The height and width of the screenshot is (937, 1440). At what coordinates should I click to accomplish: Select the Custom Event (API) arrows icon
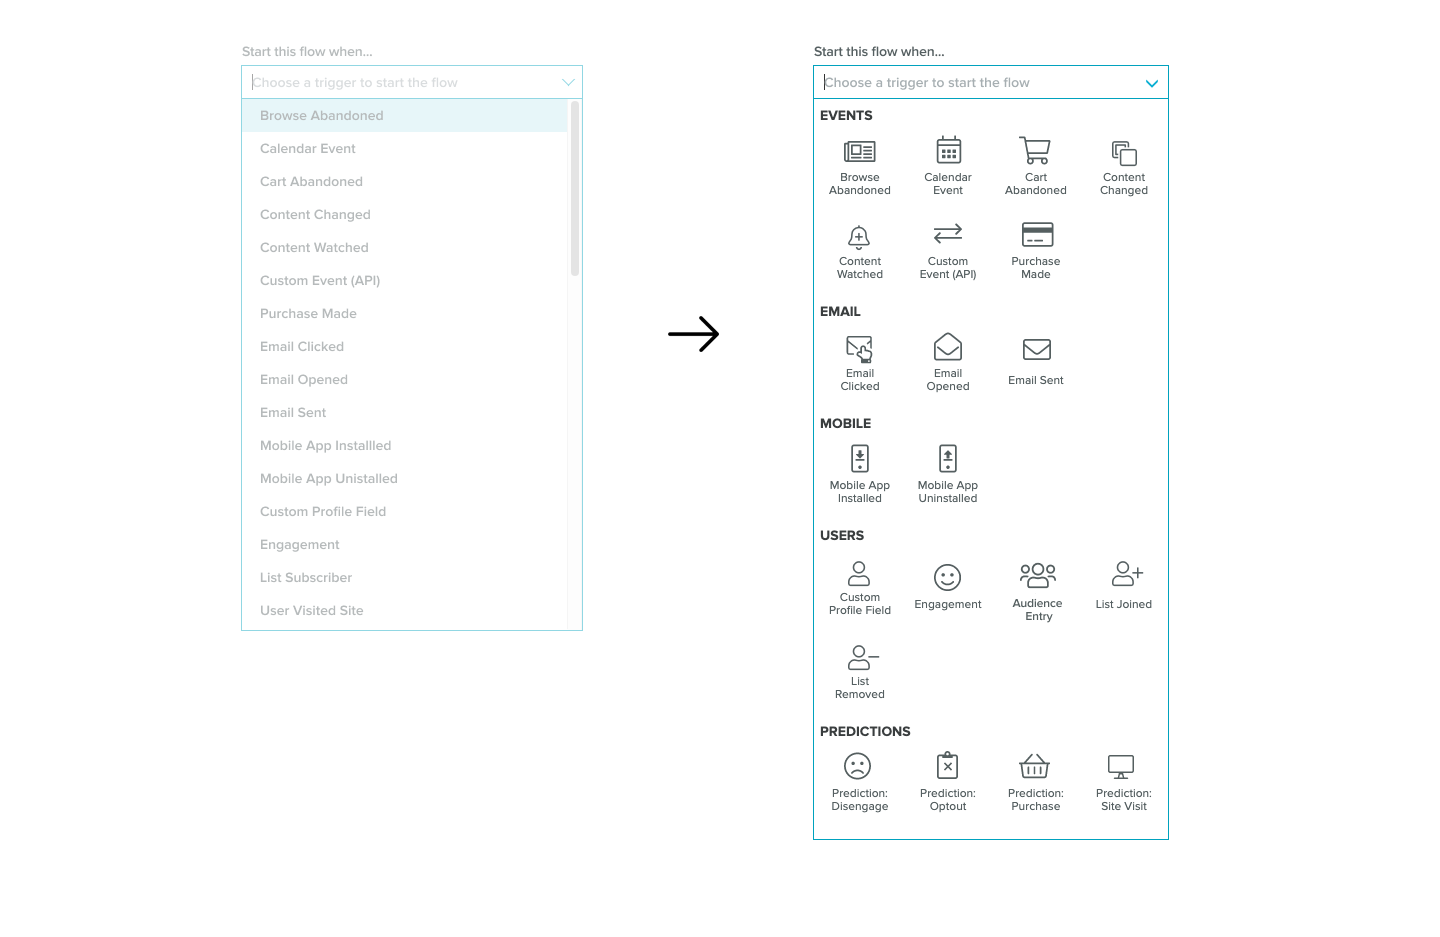tap(947, 234)
